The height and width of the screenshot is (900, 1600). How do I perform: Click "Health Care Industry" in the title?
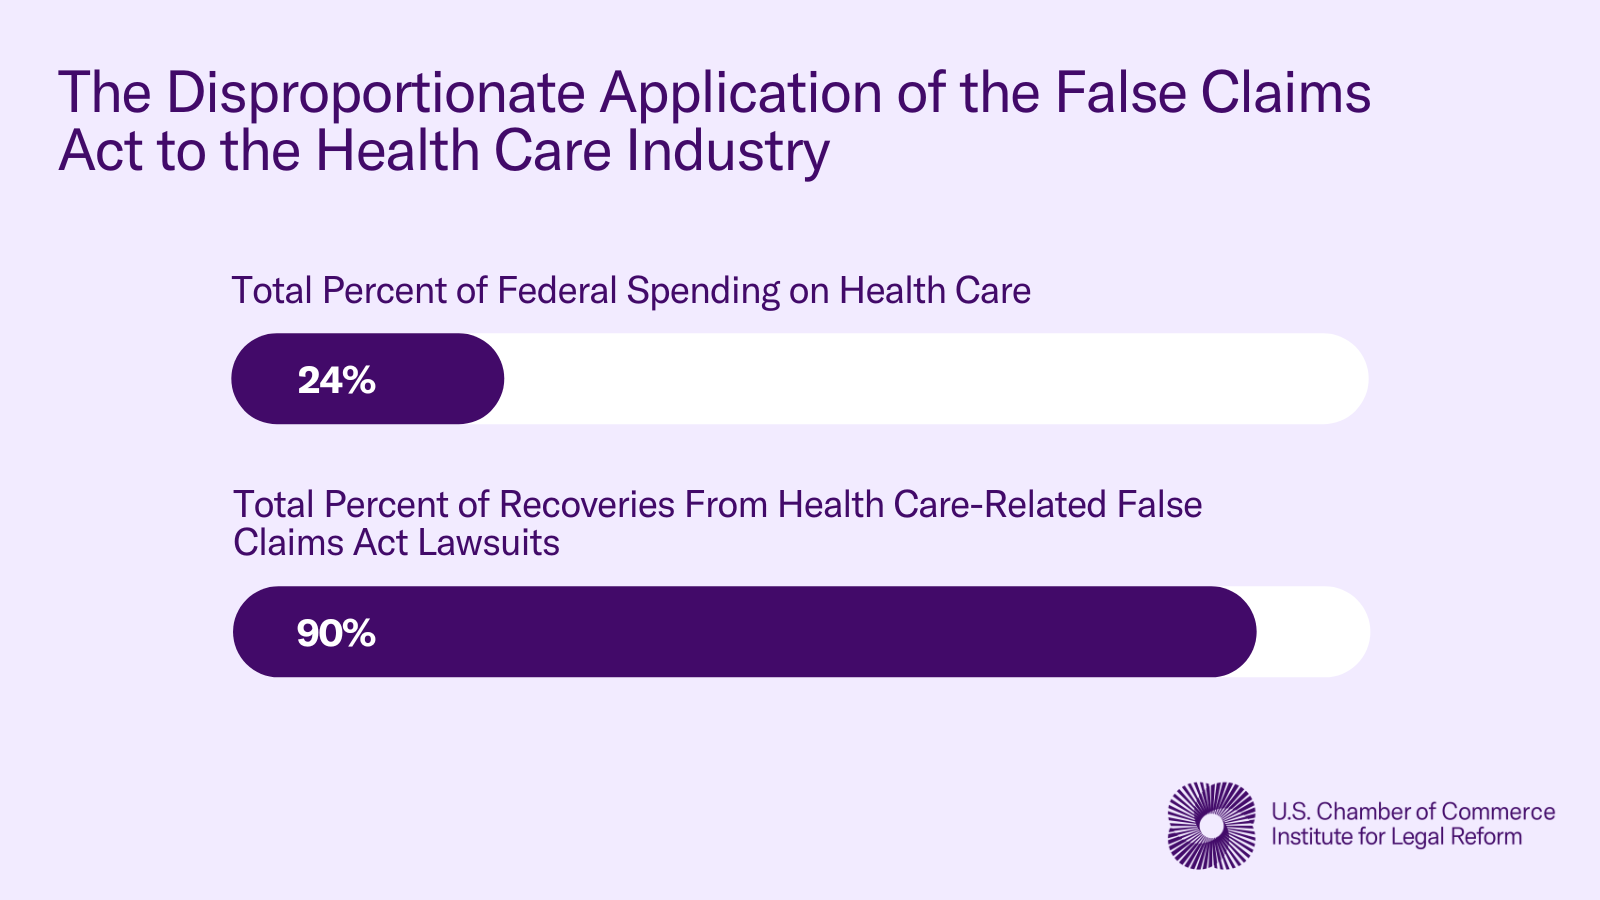pos(572,152)
